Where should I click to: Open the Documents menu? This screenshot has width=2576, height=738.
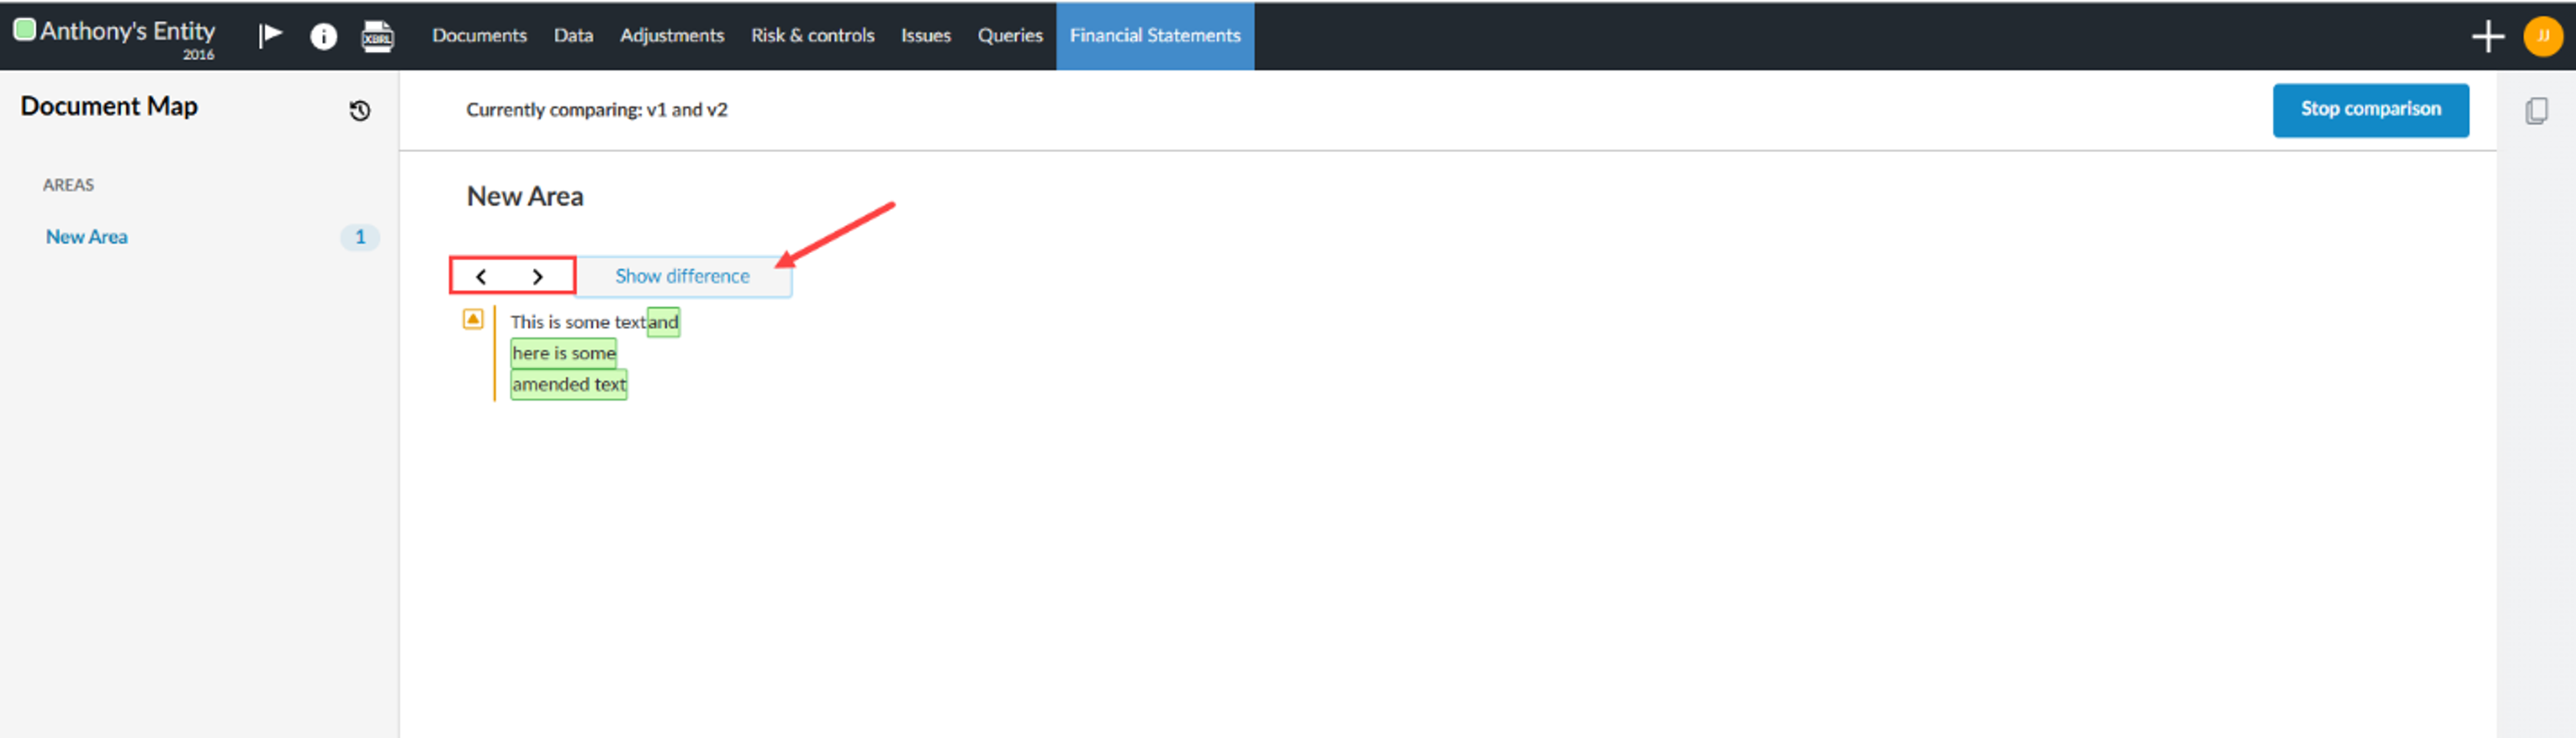point(479,36)
